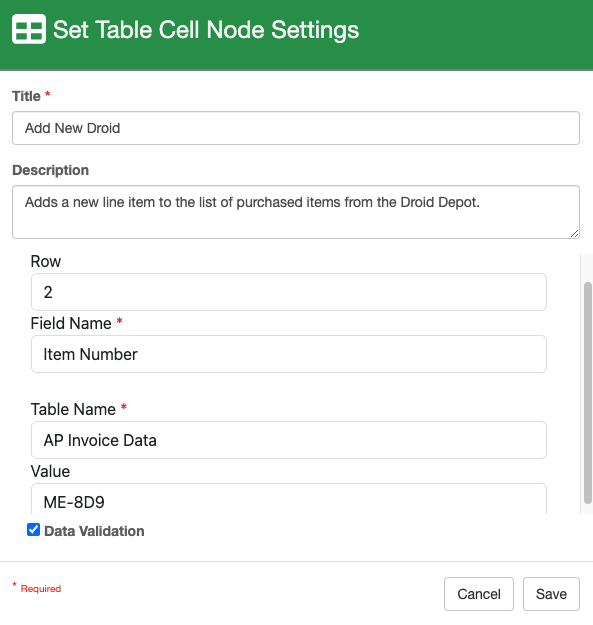
Task: Click the Title field containing Add New Droid
Action: (x=296, y=128)
